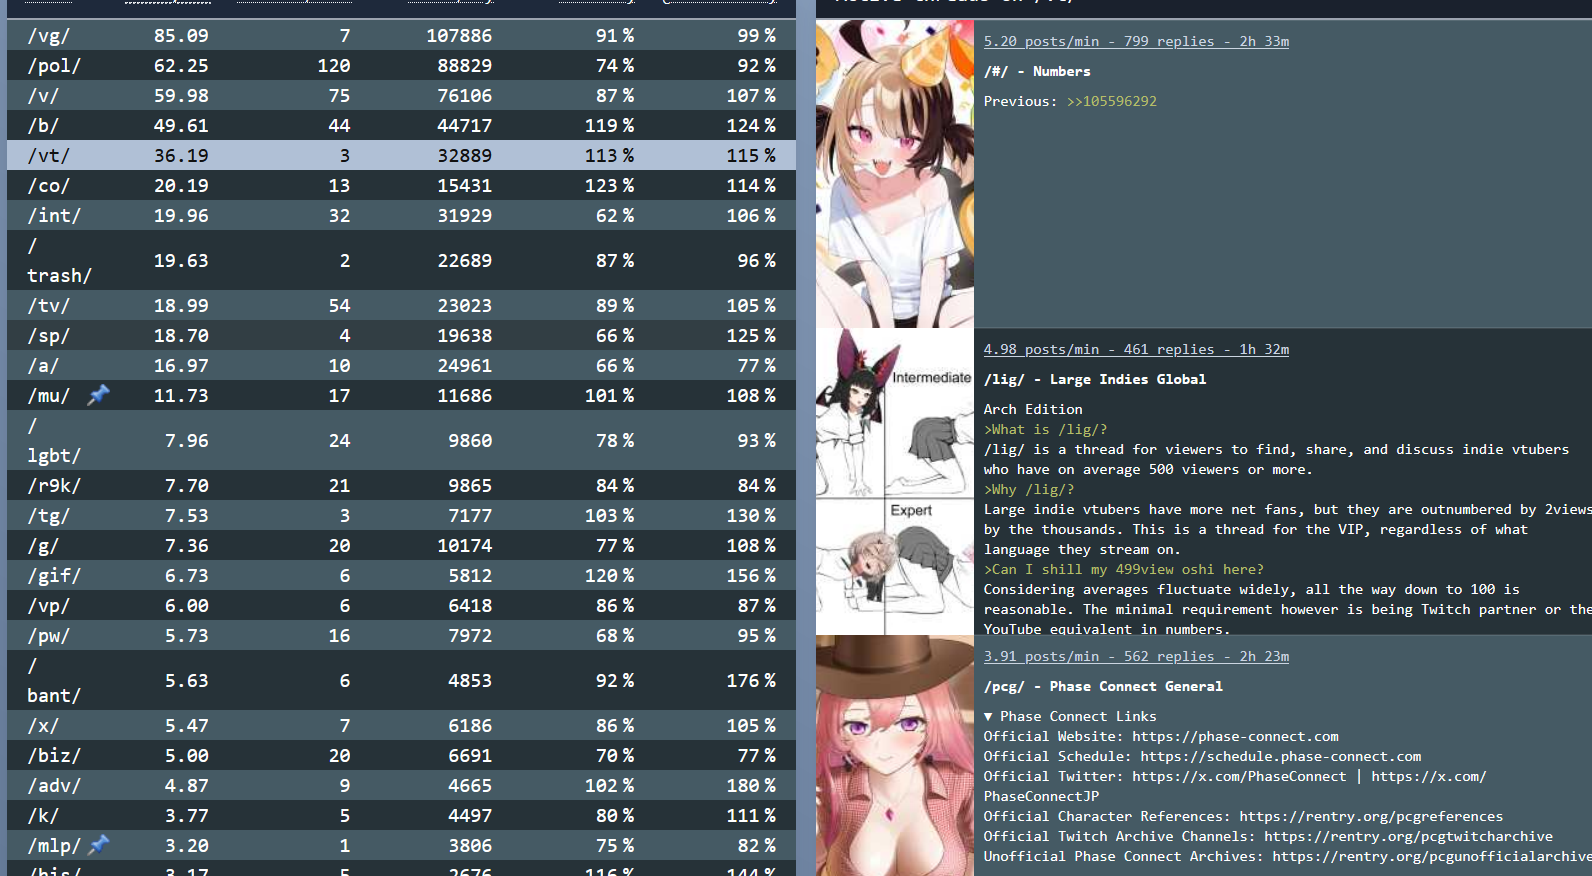Open the /lig/ Large Indies Global thumbnail
Screen dimensions: 1592x876
tap(895, 482)
